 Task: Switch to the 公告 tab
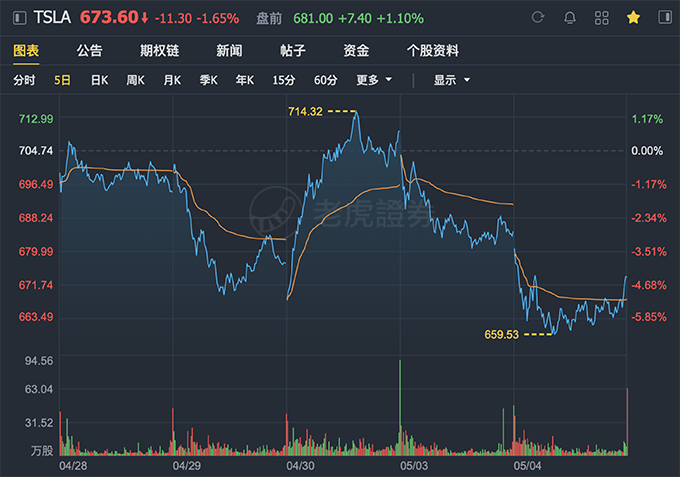[89, 51]
